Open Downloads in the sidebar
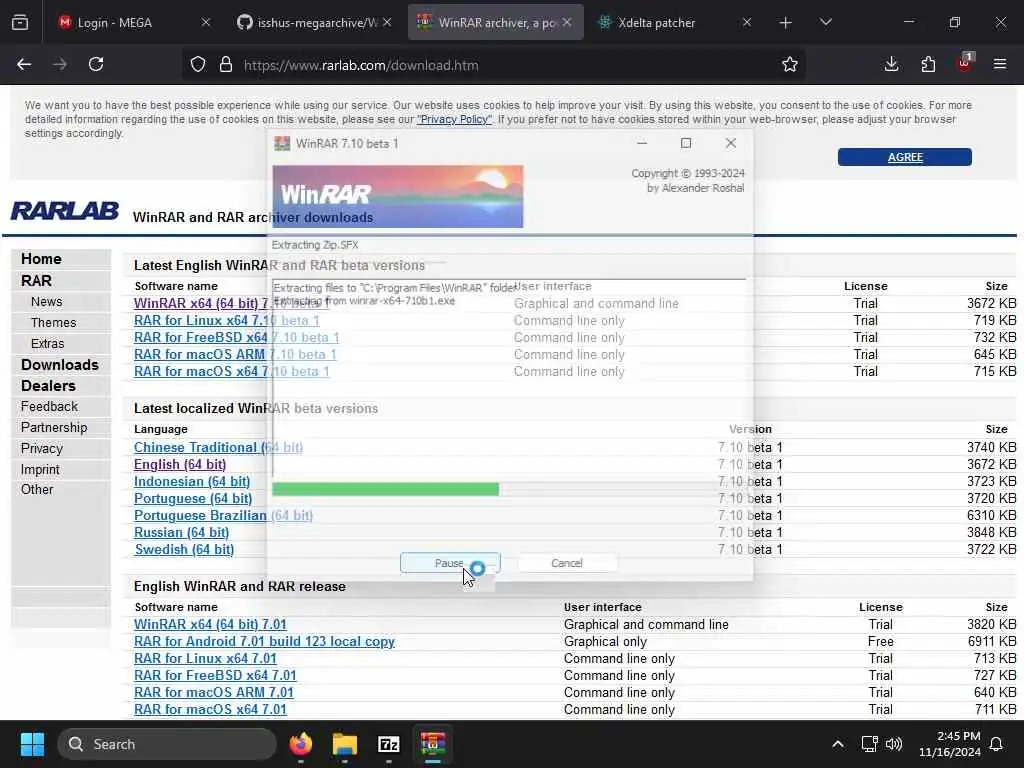Screen dimensions: 1024x768 coord(59,365)
